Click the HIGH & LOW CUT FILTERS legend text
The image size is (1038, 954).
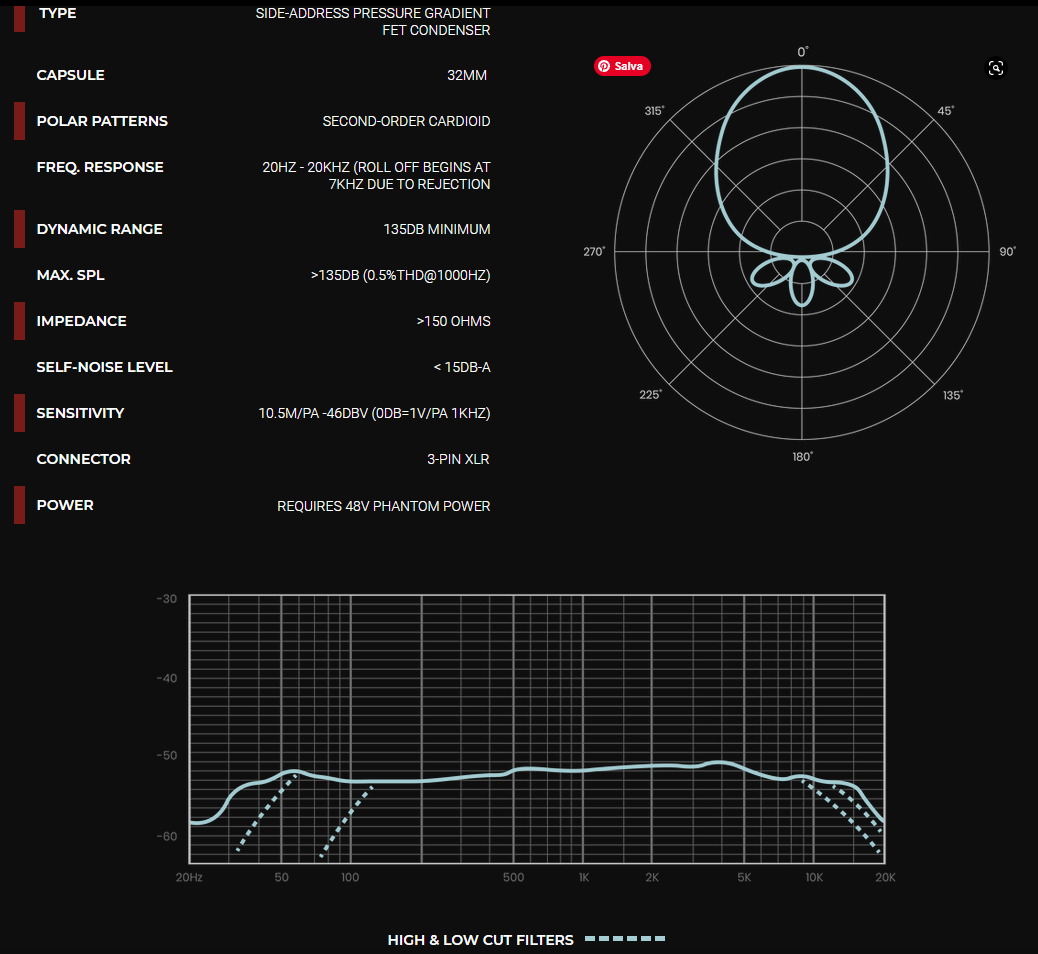click(x=480, y=940)
